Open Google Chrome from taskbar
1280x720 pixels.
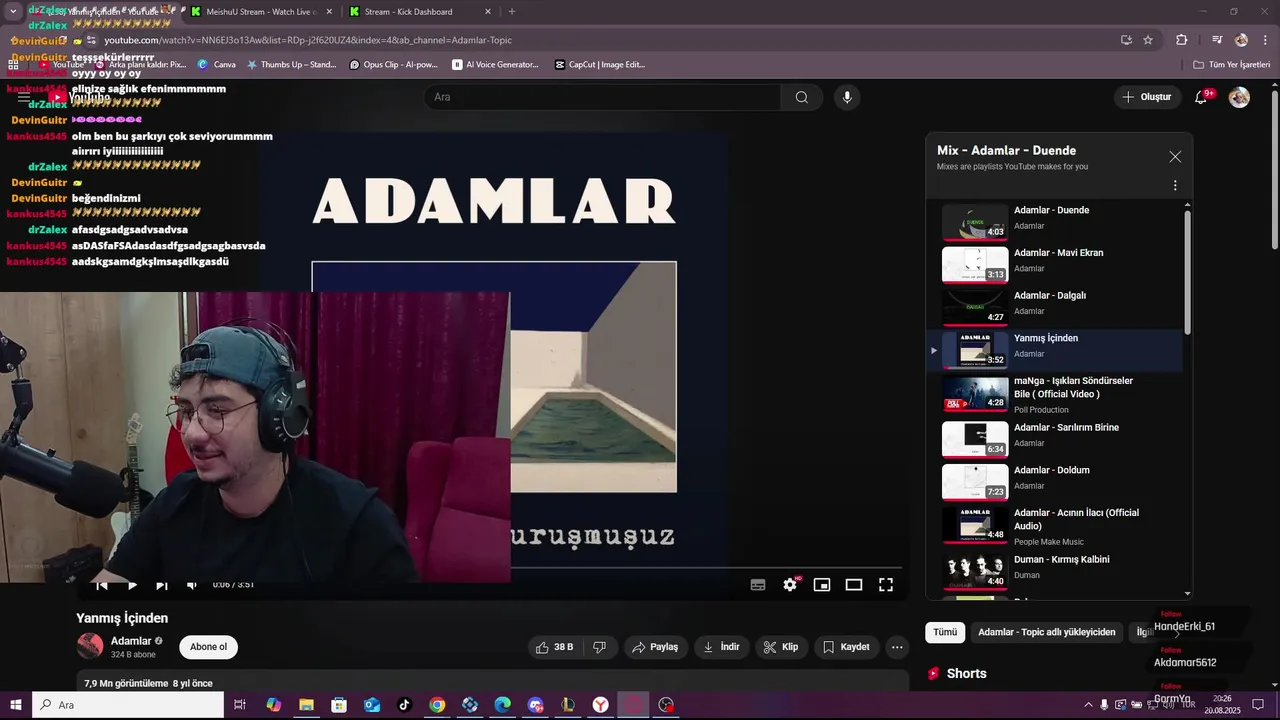click(437, 705)
